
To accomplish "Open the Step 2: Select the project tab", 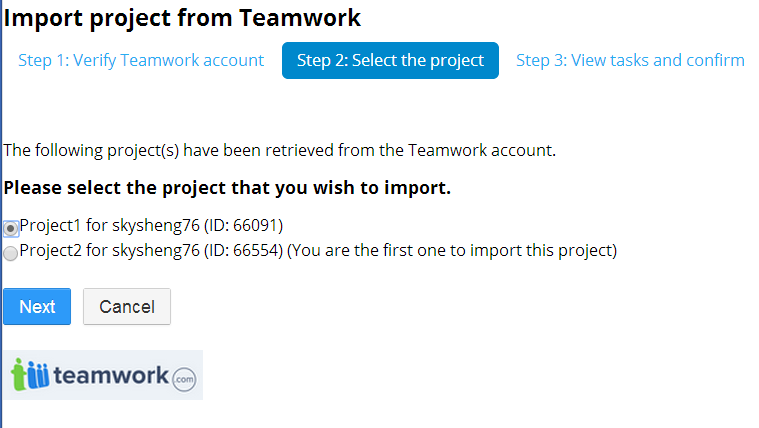I will tap(390, 60).
